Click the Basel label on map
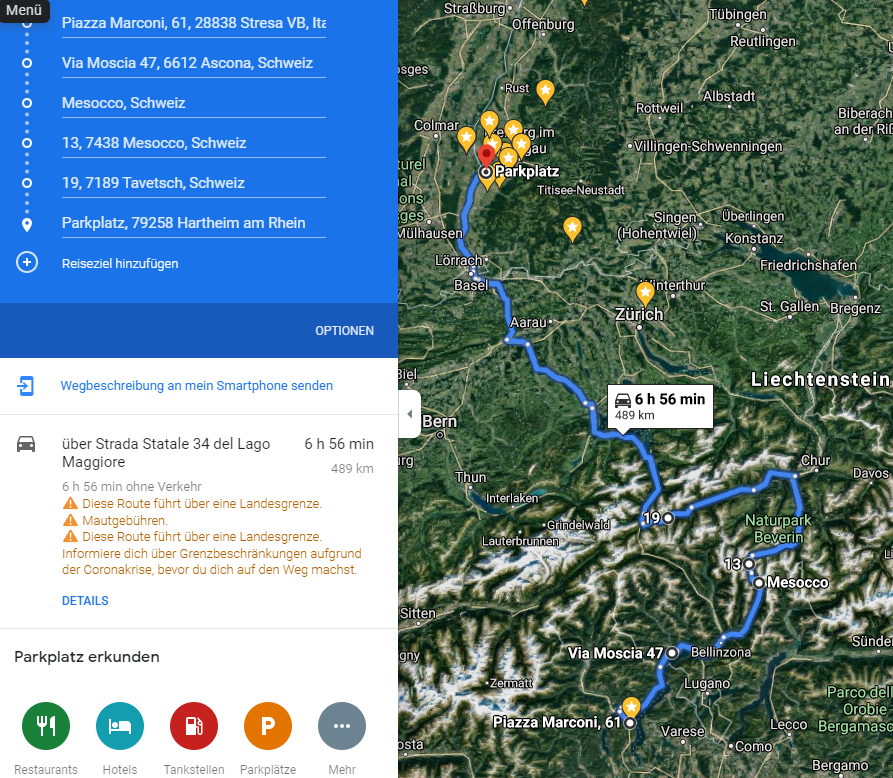 click(x=471, y=285)
